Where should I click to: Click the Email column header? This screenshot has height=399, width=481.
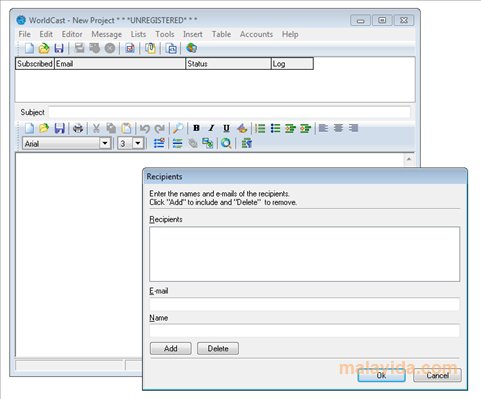pyautogui.click(x=120, y=64)
